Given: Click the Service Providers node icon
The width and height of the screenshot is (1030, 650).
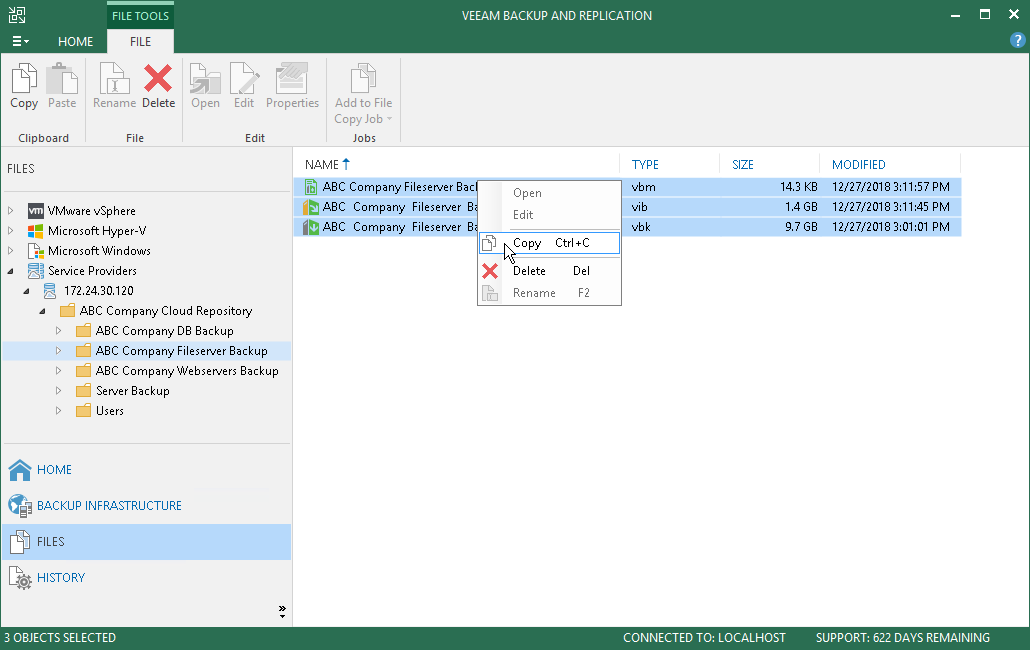Looking at the screenshot, I should (x=35, y=271).
